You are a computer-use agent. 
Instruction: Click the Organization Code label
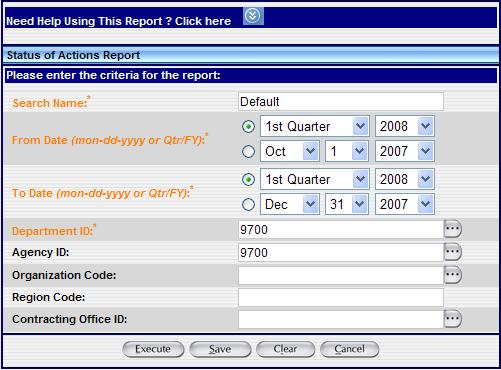coord(64,275)
